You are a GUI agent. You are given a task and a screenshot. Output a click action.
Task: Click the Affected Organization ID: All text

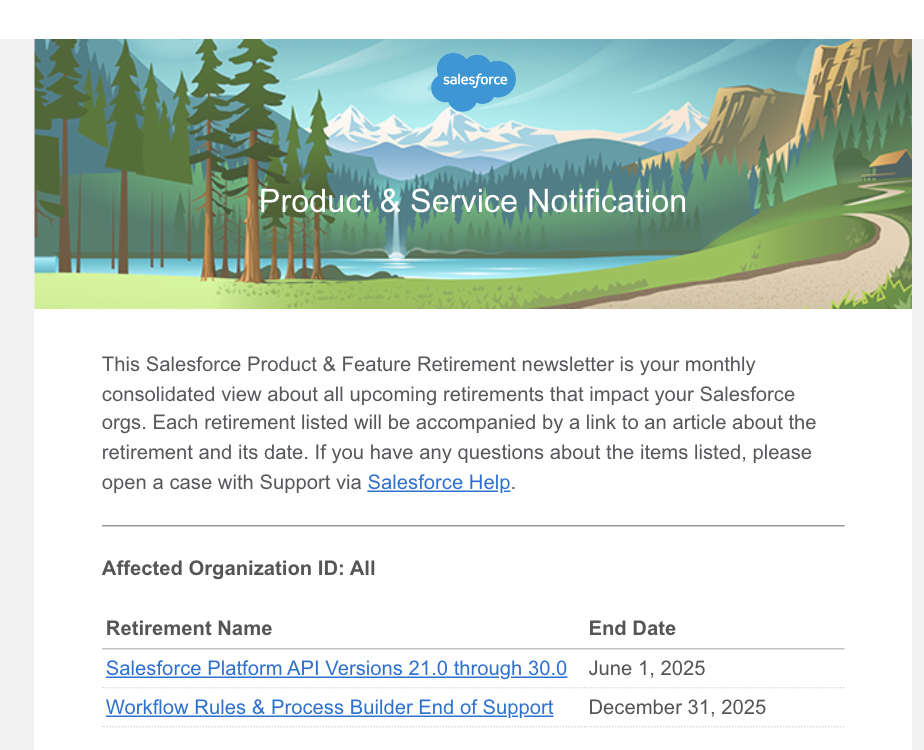click(238, 568)
